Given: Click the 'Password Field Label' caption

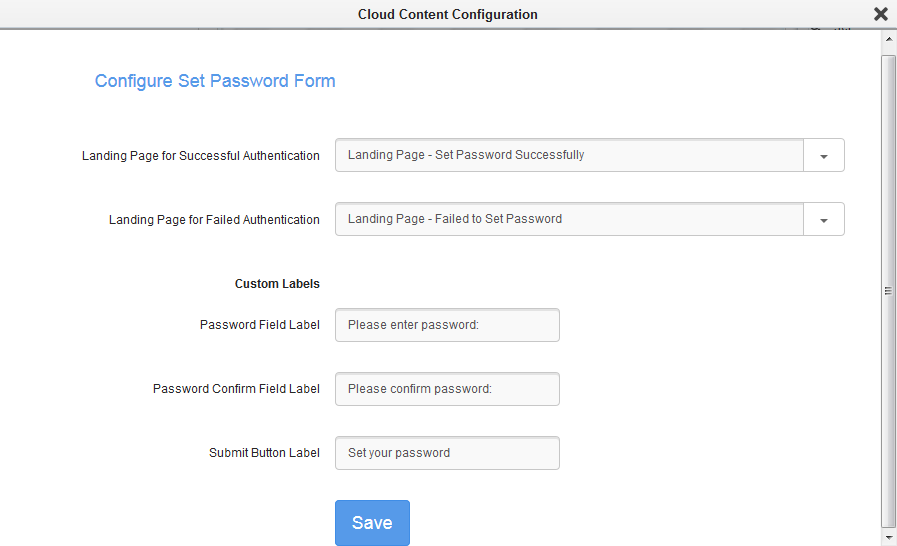Looking at the screenshot, I should tap(260, 325).
